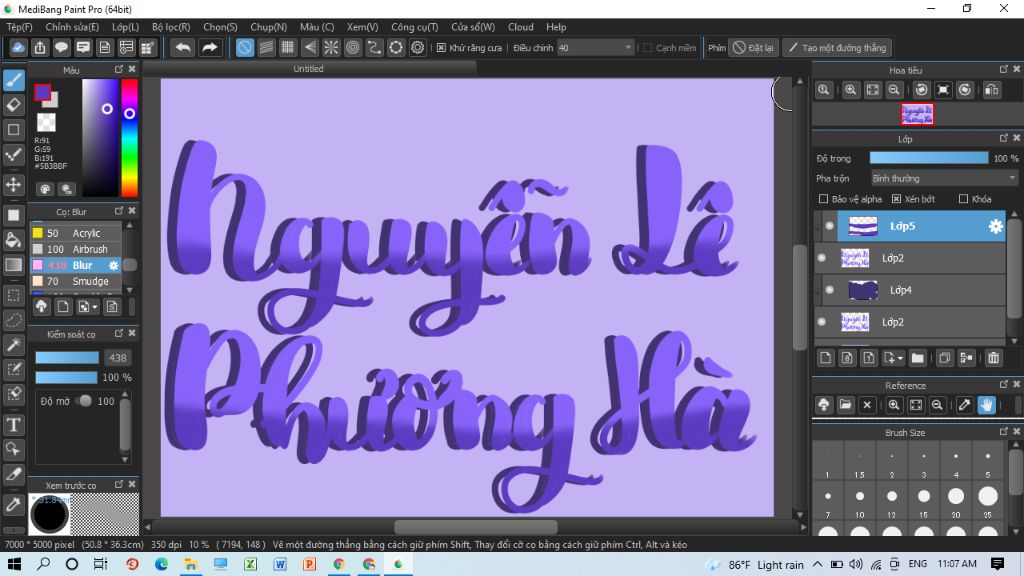Screen dimensions: 1024x576
Task: Open add-layer dropdown arrow in layer toolbar
Action: (893, 357)
